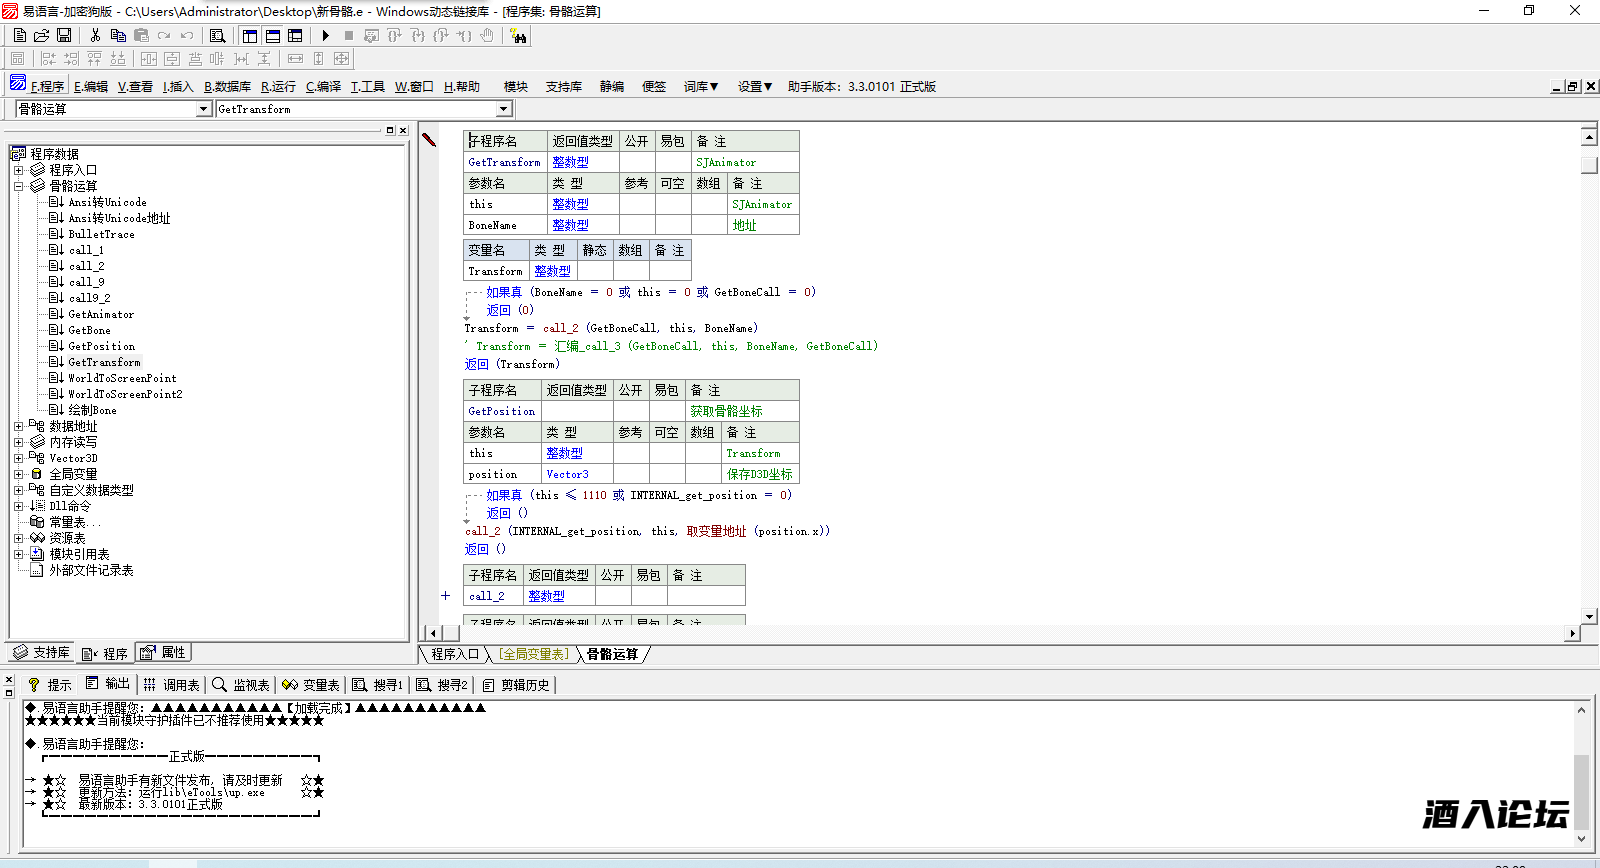The image size is (1600, 868).
Task: Open the 调用表 tab
Action: (171, 685)
